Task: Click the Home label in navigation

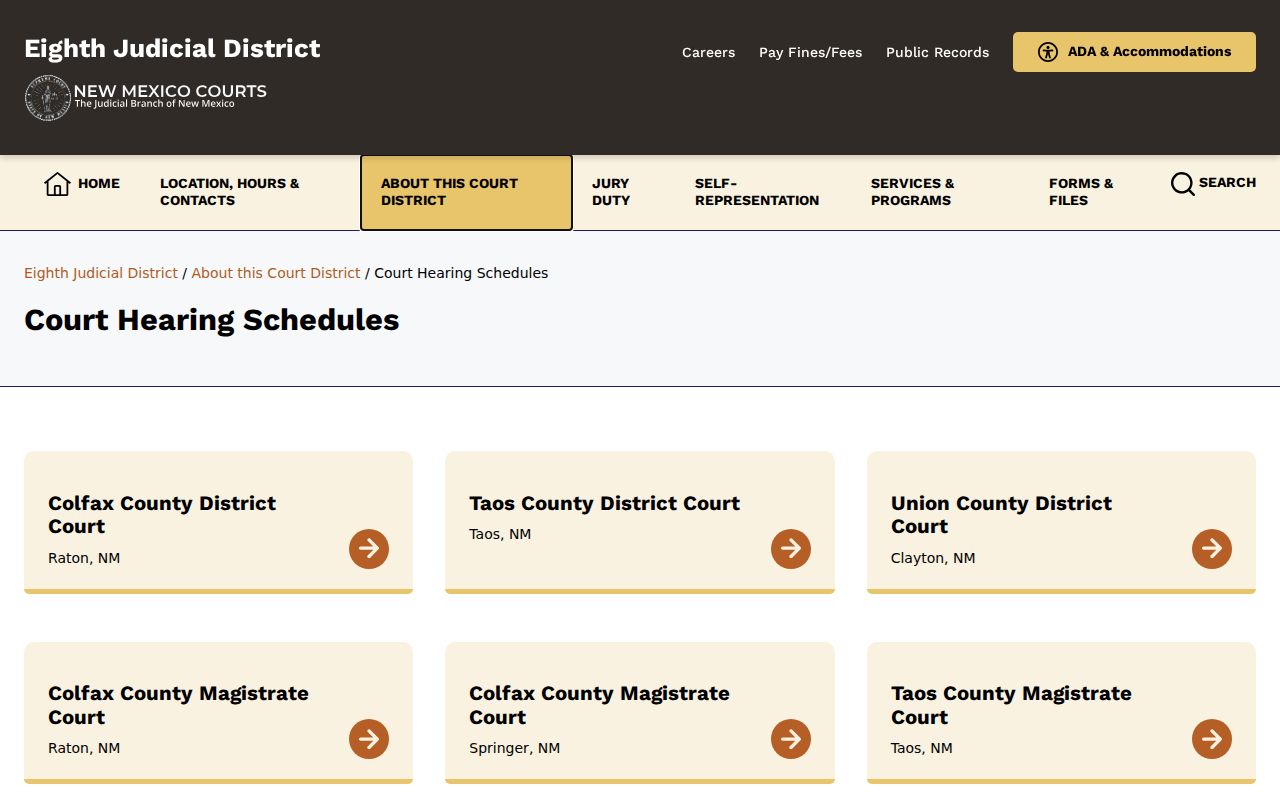Action: point(99,184)
